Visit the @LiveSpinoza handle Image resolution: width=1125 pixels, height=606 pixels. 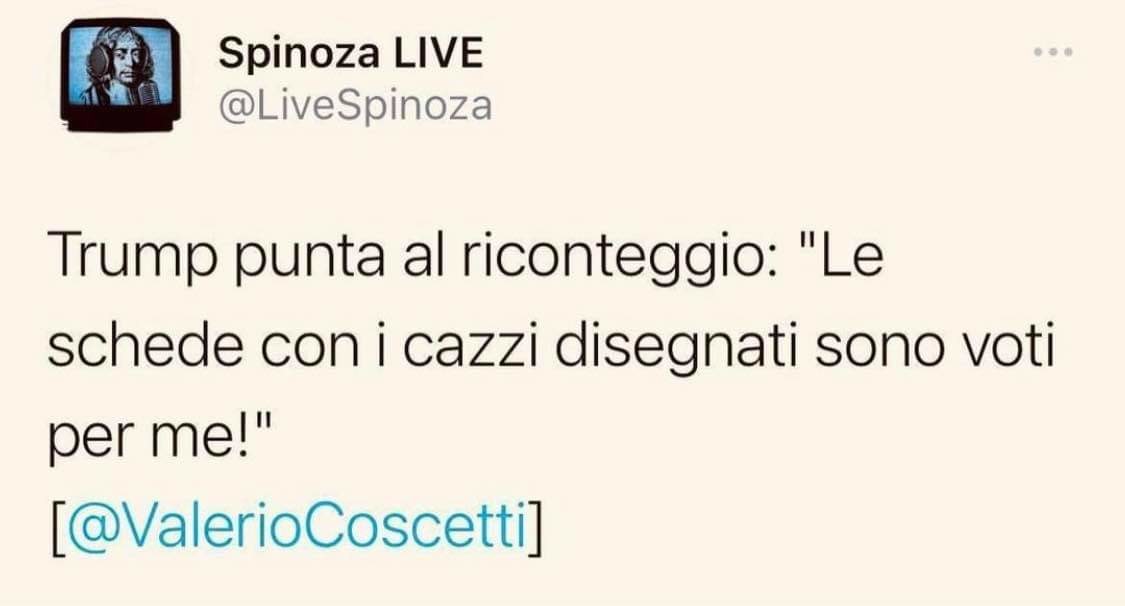coord(355,107)
